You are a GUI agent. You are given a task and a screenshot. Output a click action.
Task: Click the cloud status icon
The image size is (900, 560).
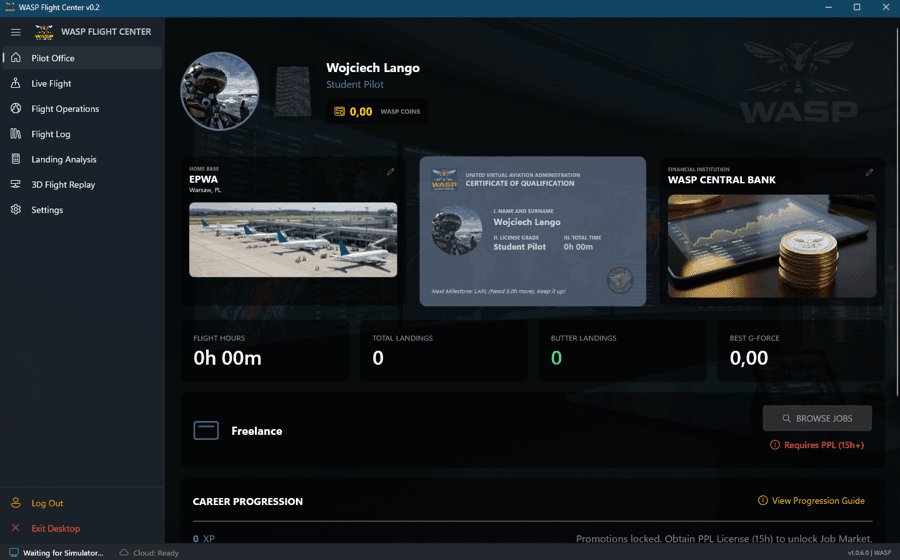123,553
